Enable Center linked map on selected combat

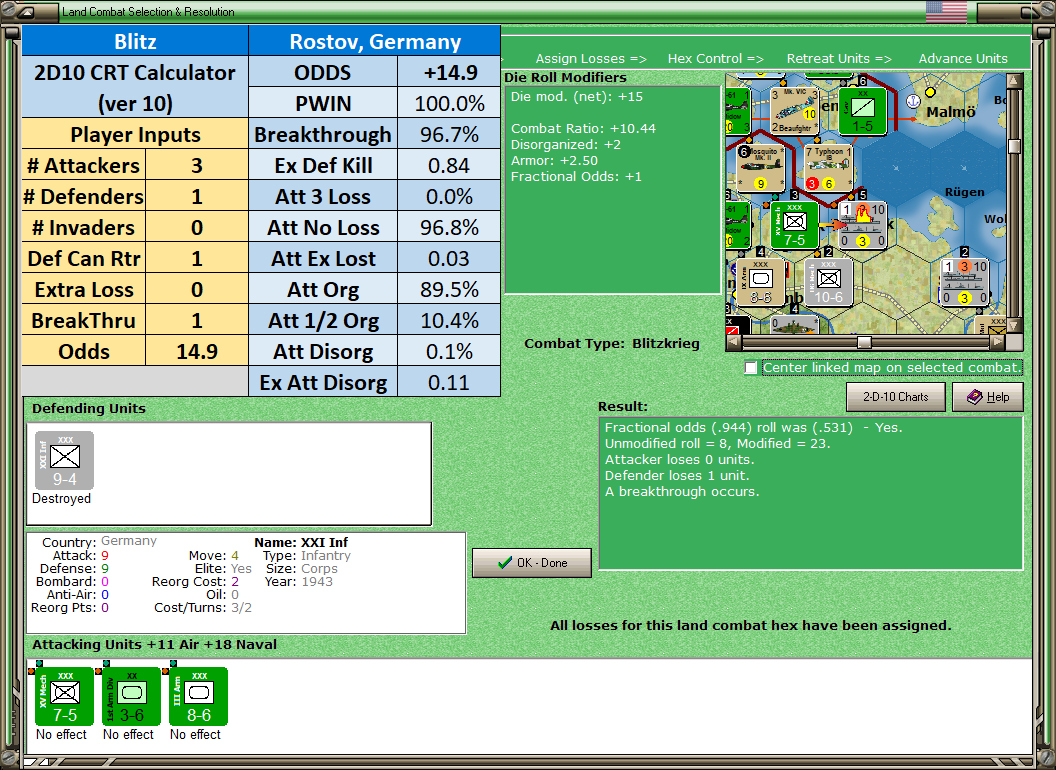[751, 368]
